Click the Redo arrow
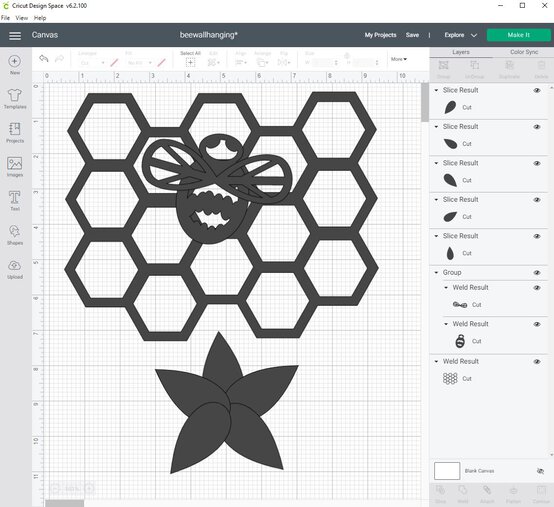Image resolution: width=554 pixels, height=507 pixels. pos(59,58)
